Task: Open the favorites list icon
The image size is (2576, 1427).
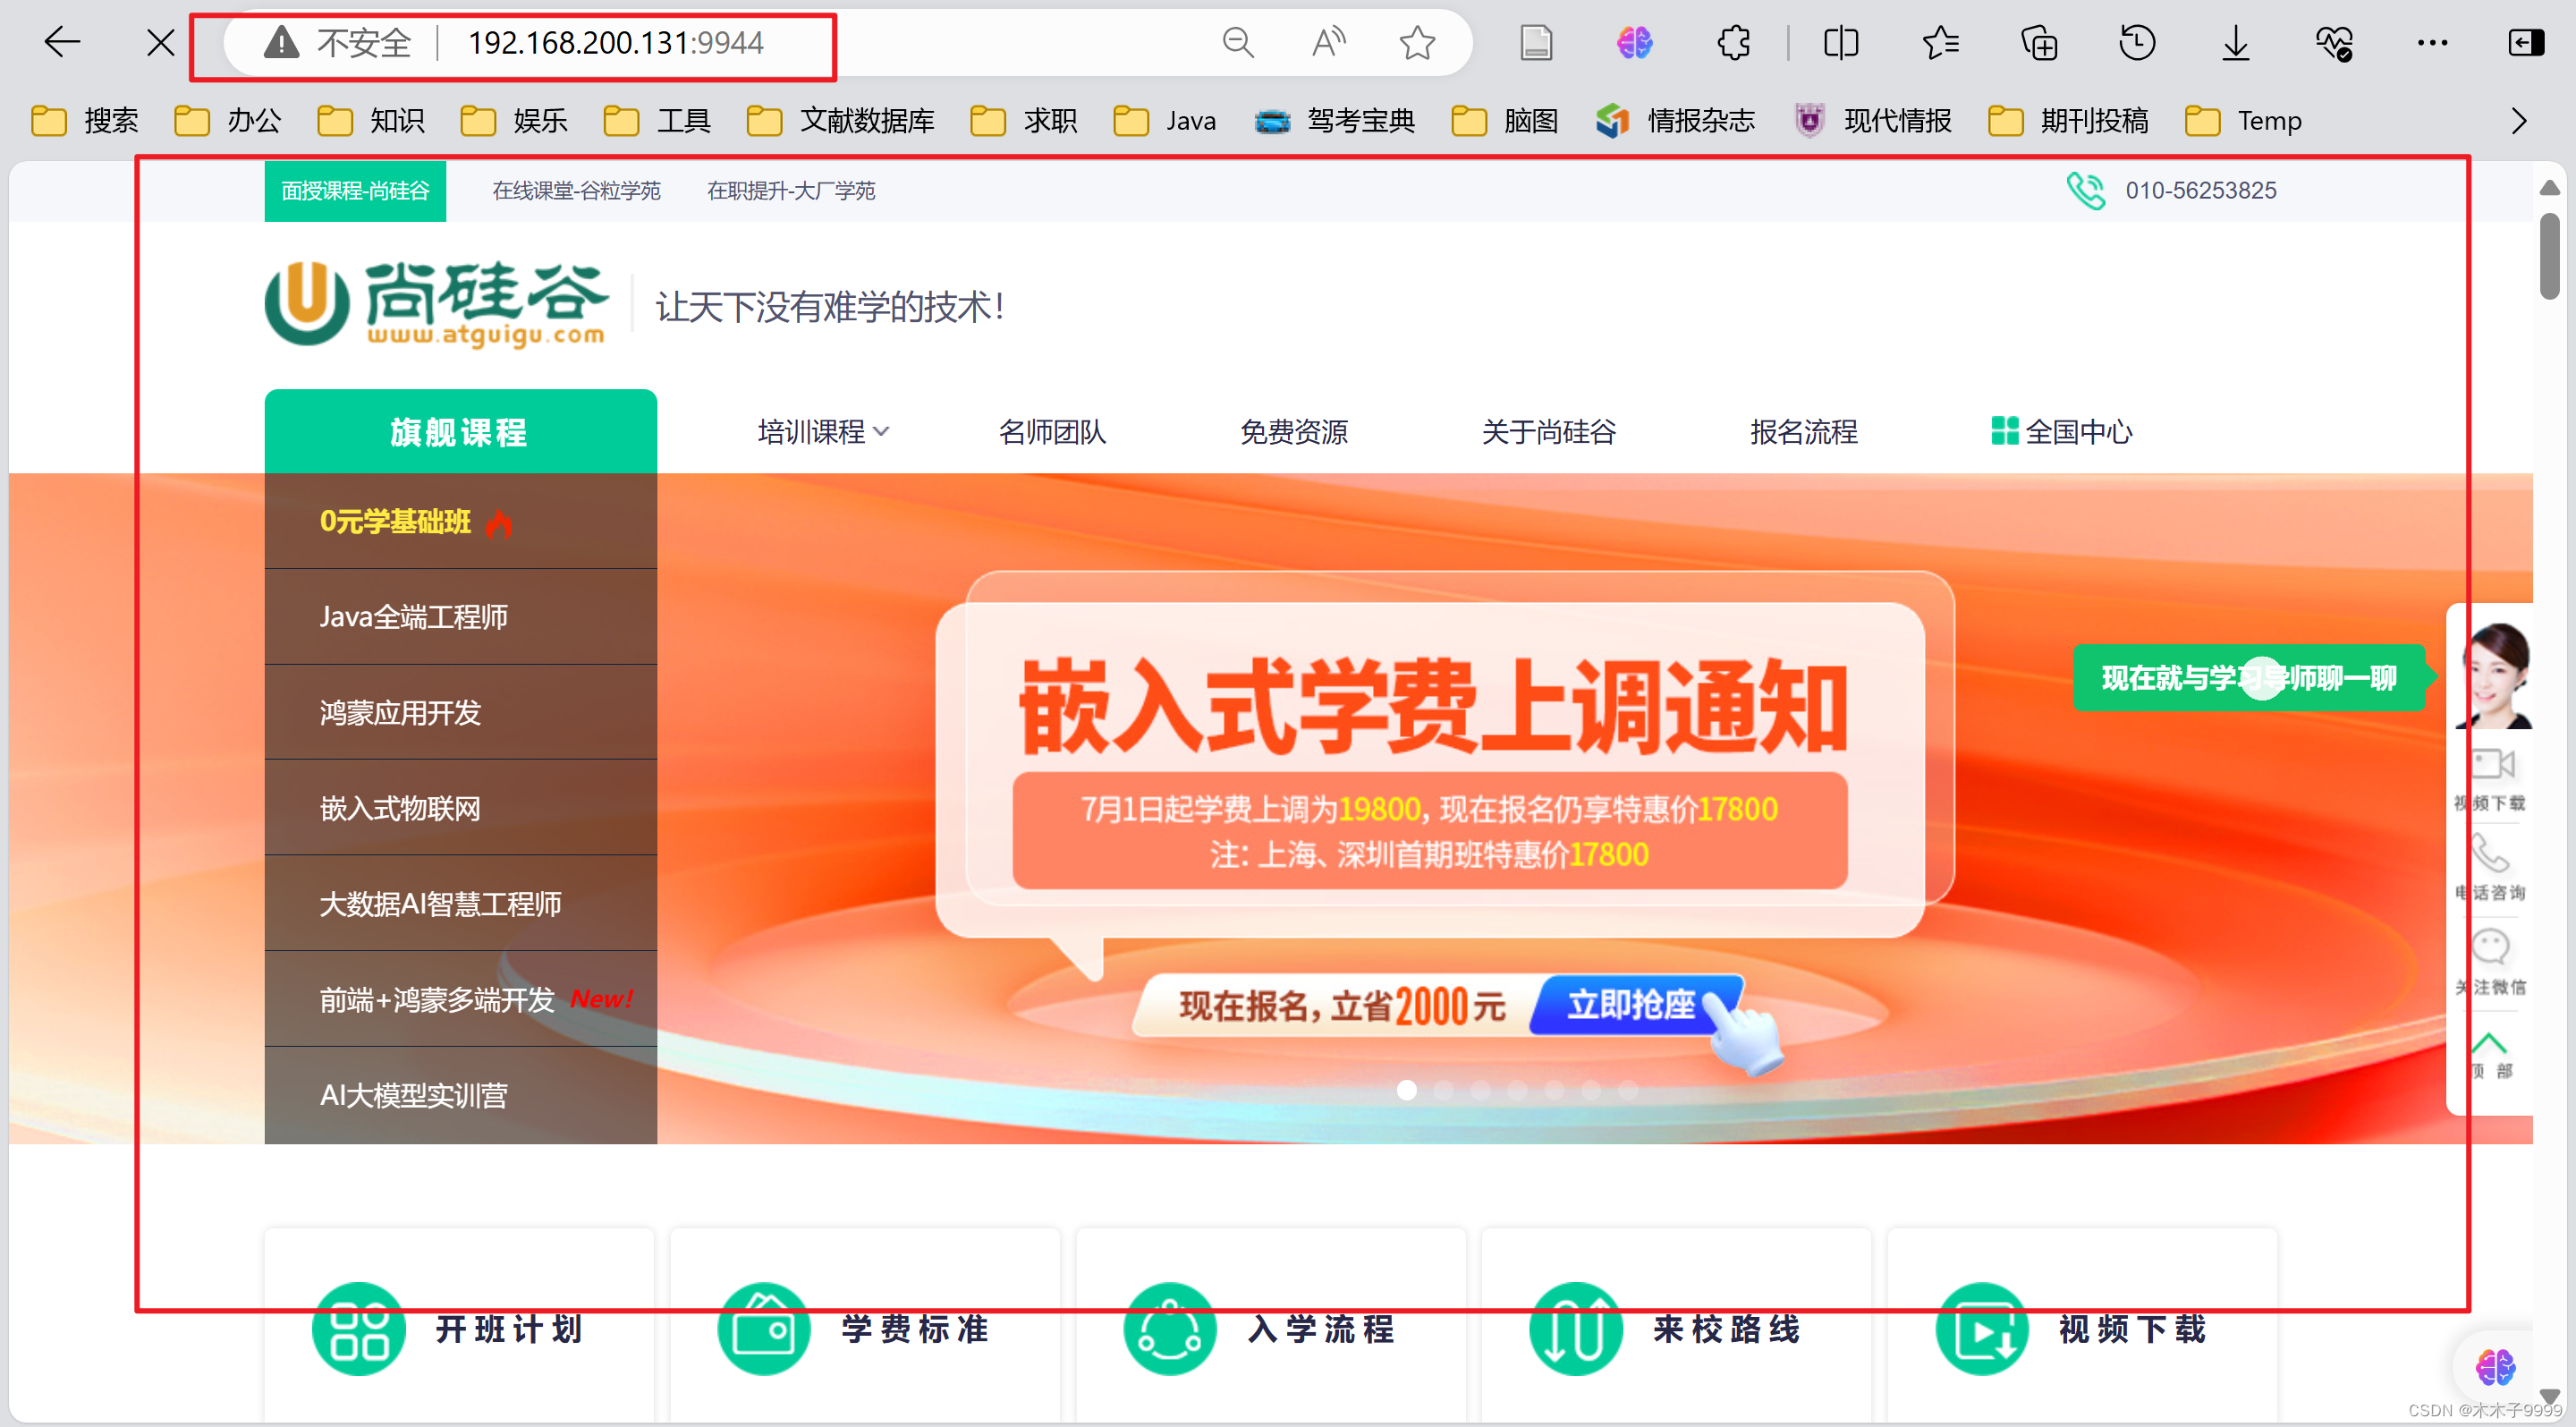Action: [x=1940, y=42]
